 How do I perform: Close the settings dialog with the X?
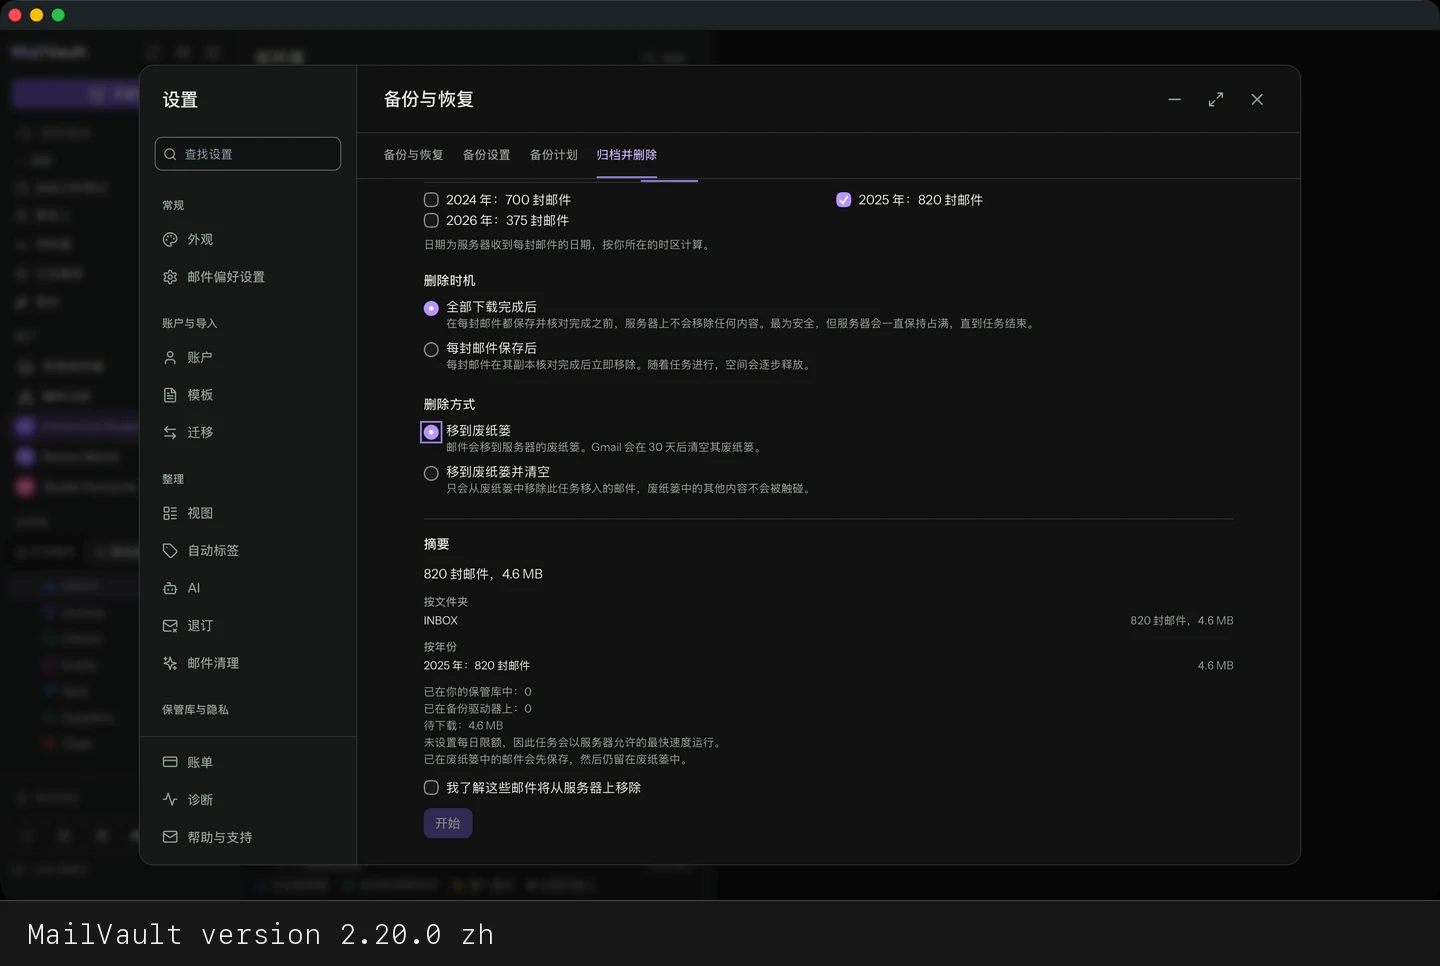[1257, 100]
